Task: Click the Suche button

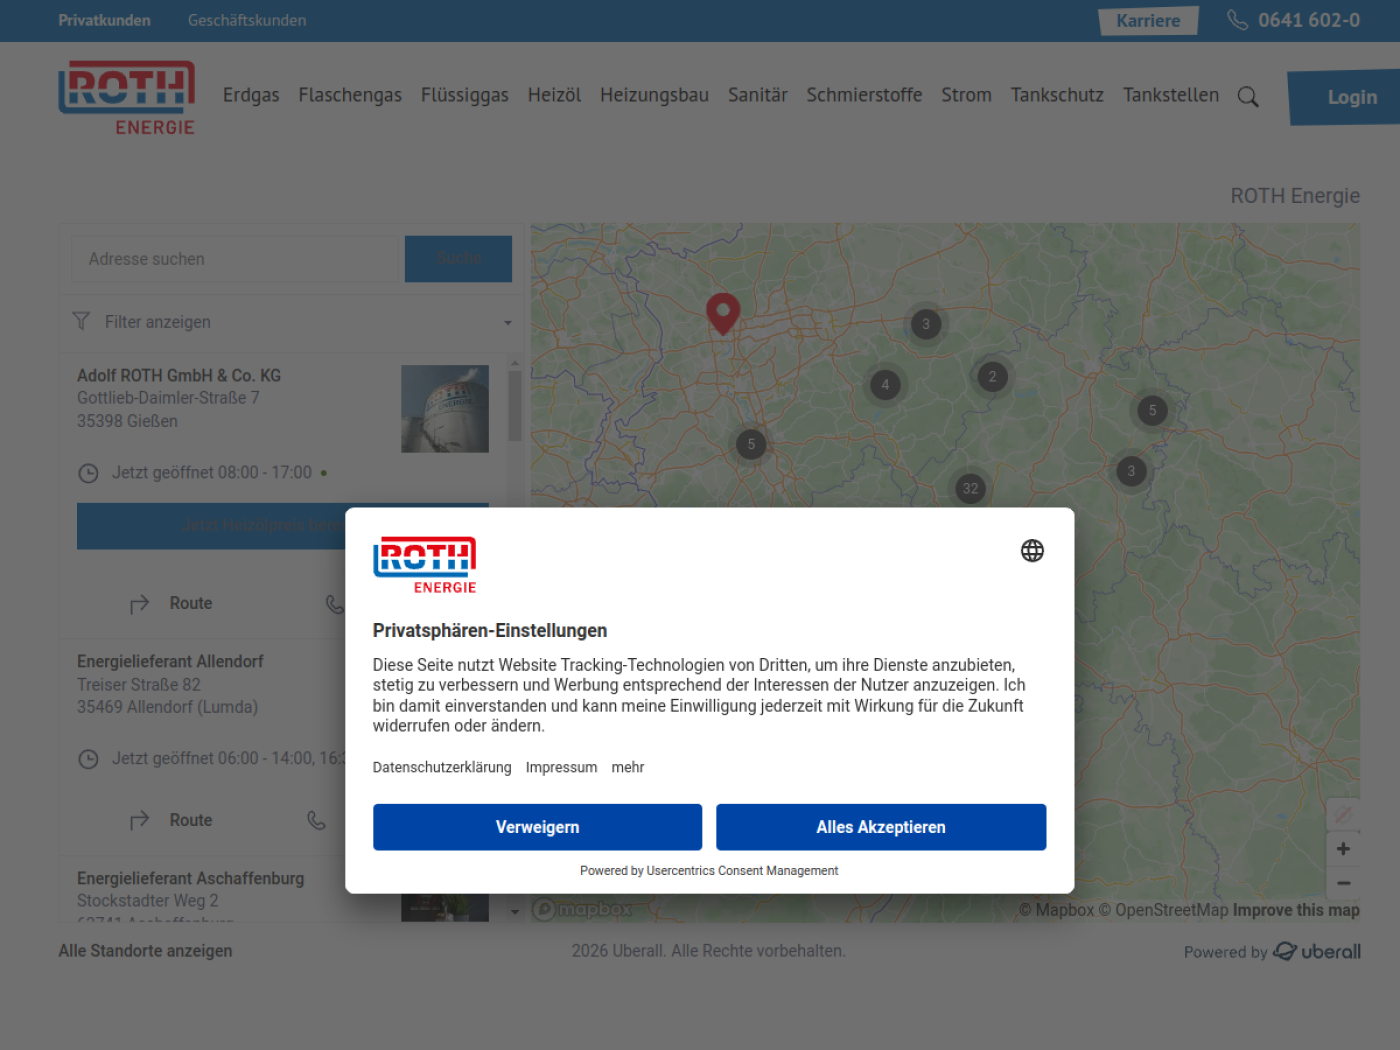Action: 458,259
